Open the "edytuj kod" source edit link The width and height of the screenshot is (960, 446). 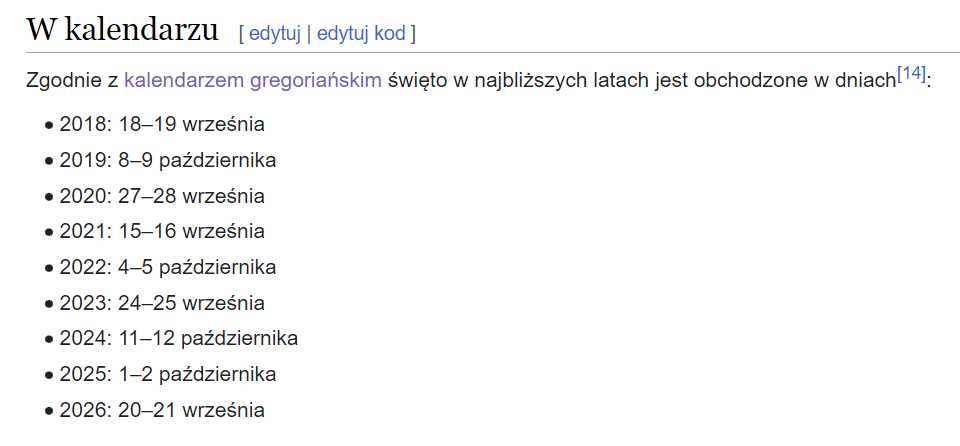[361, 33]
